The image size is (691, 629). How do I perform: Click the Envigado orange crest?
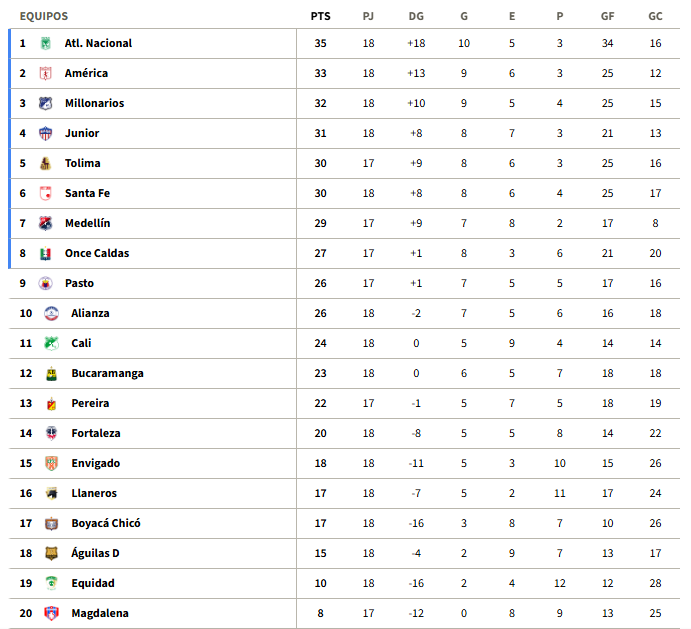[52, 463]
